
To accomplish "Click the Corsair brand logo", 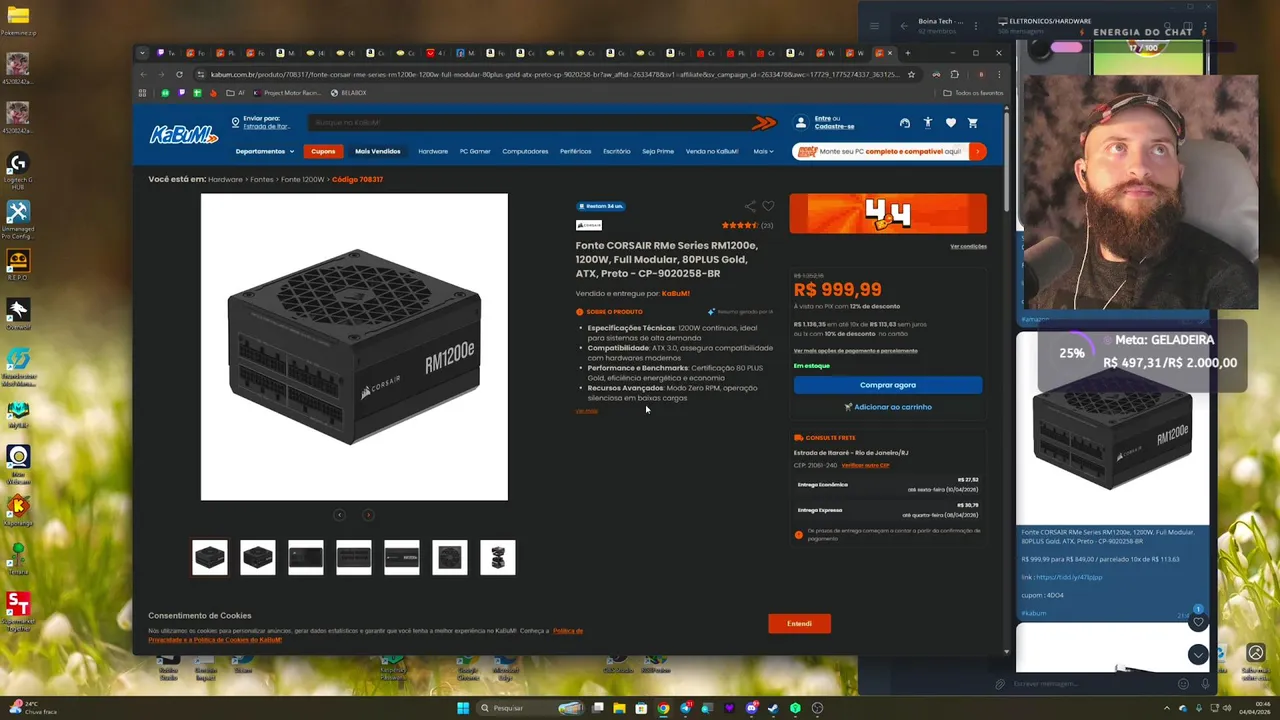I will (x=589, y=226).
